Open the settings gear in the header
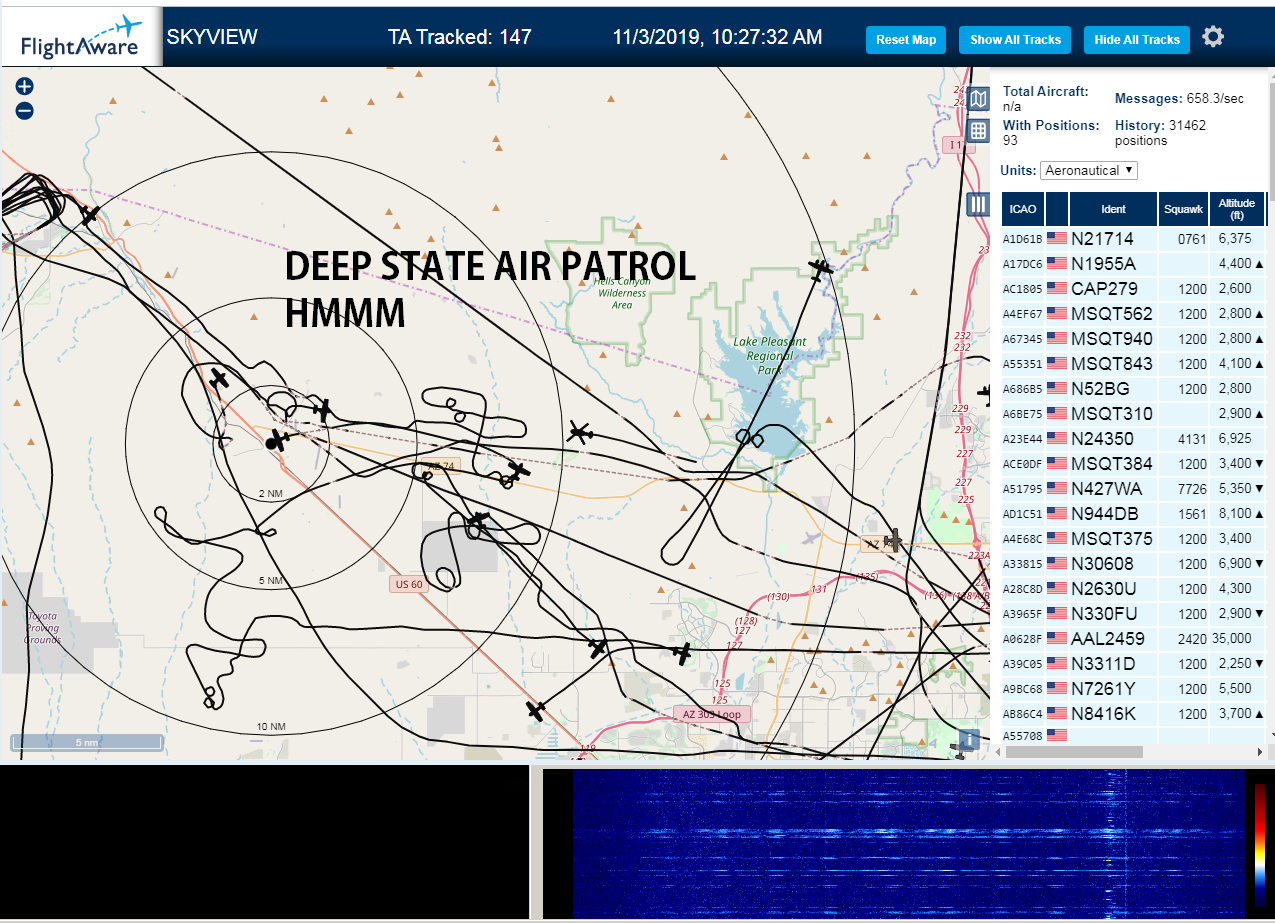This screenshot has height=923, width=1275. coord(1213,37)
